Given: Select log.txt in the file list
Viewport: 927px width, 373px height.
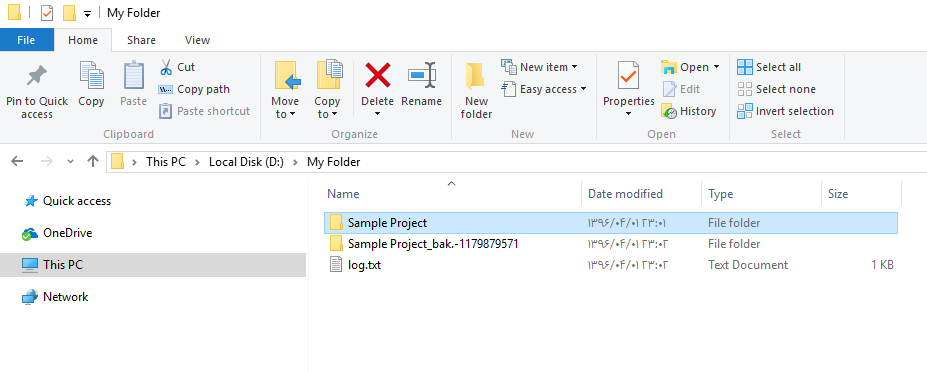Looking at the screenshot, I should [x=611, y=265].
